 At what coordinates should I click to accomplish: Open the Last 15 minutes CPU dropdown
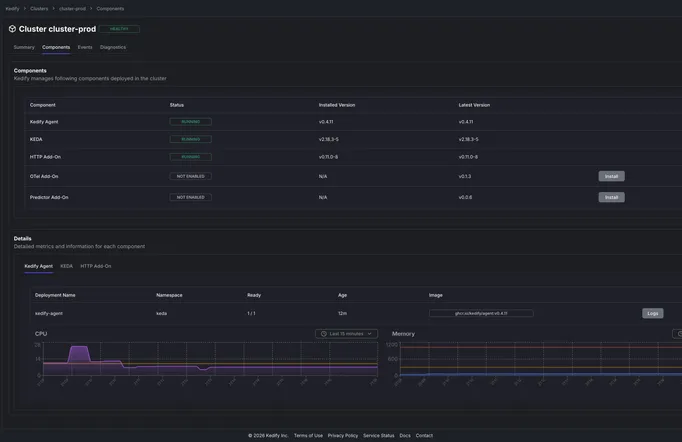(346, 334)
